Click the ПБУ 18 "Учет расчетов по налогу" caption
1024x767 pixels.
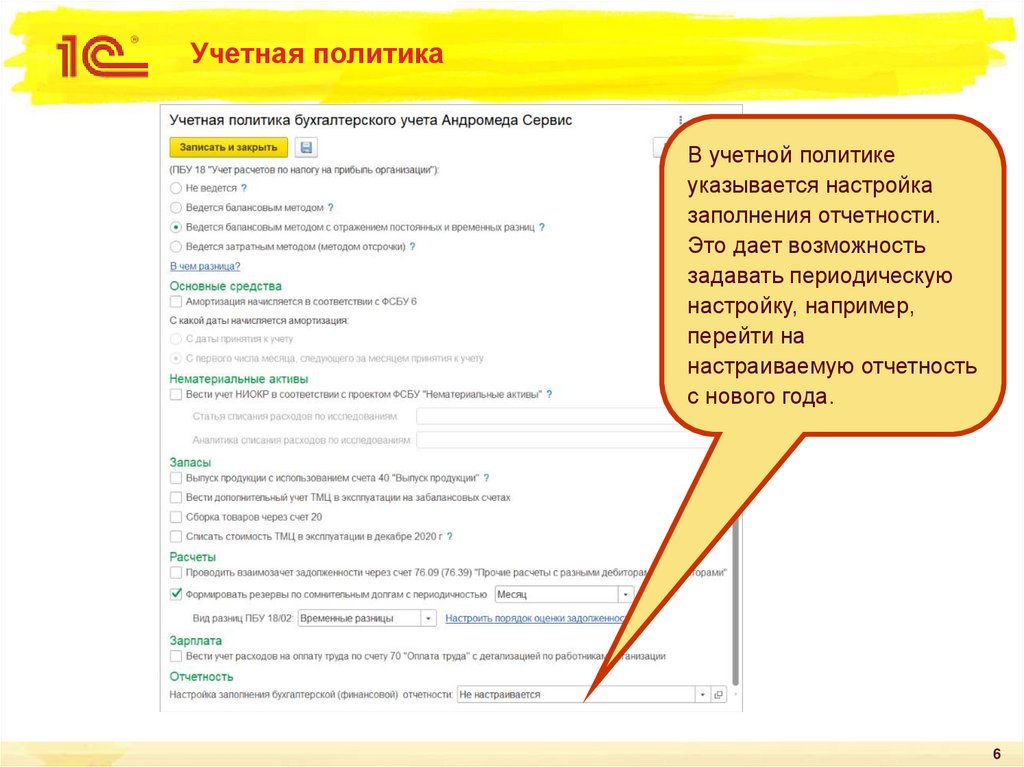click(x=304, y=170)
